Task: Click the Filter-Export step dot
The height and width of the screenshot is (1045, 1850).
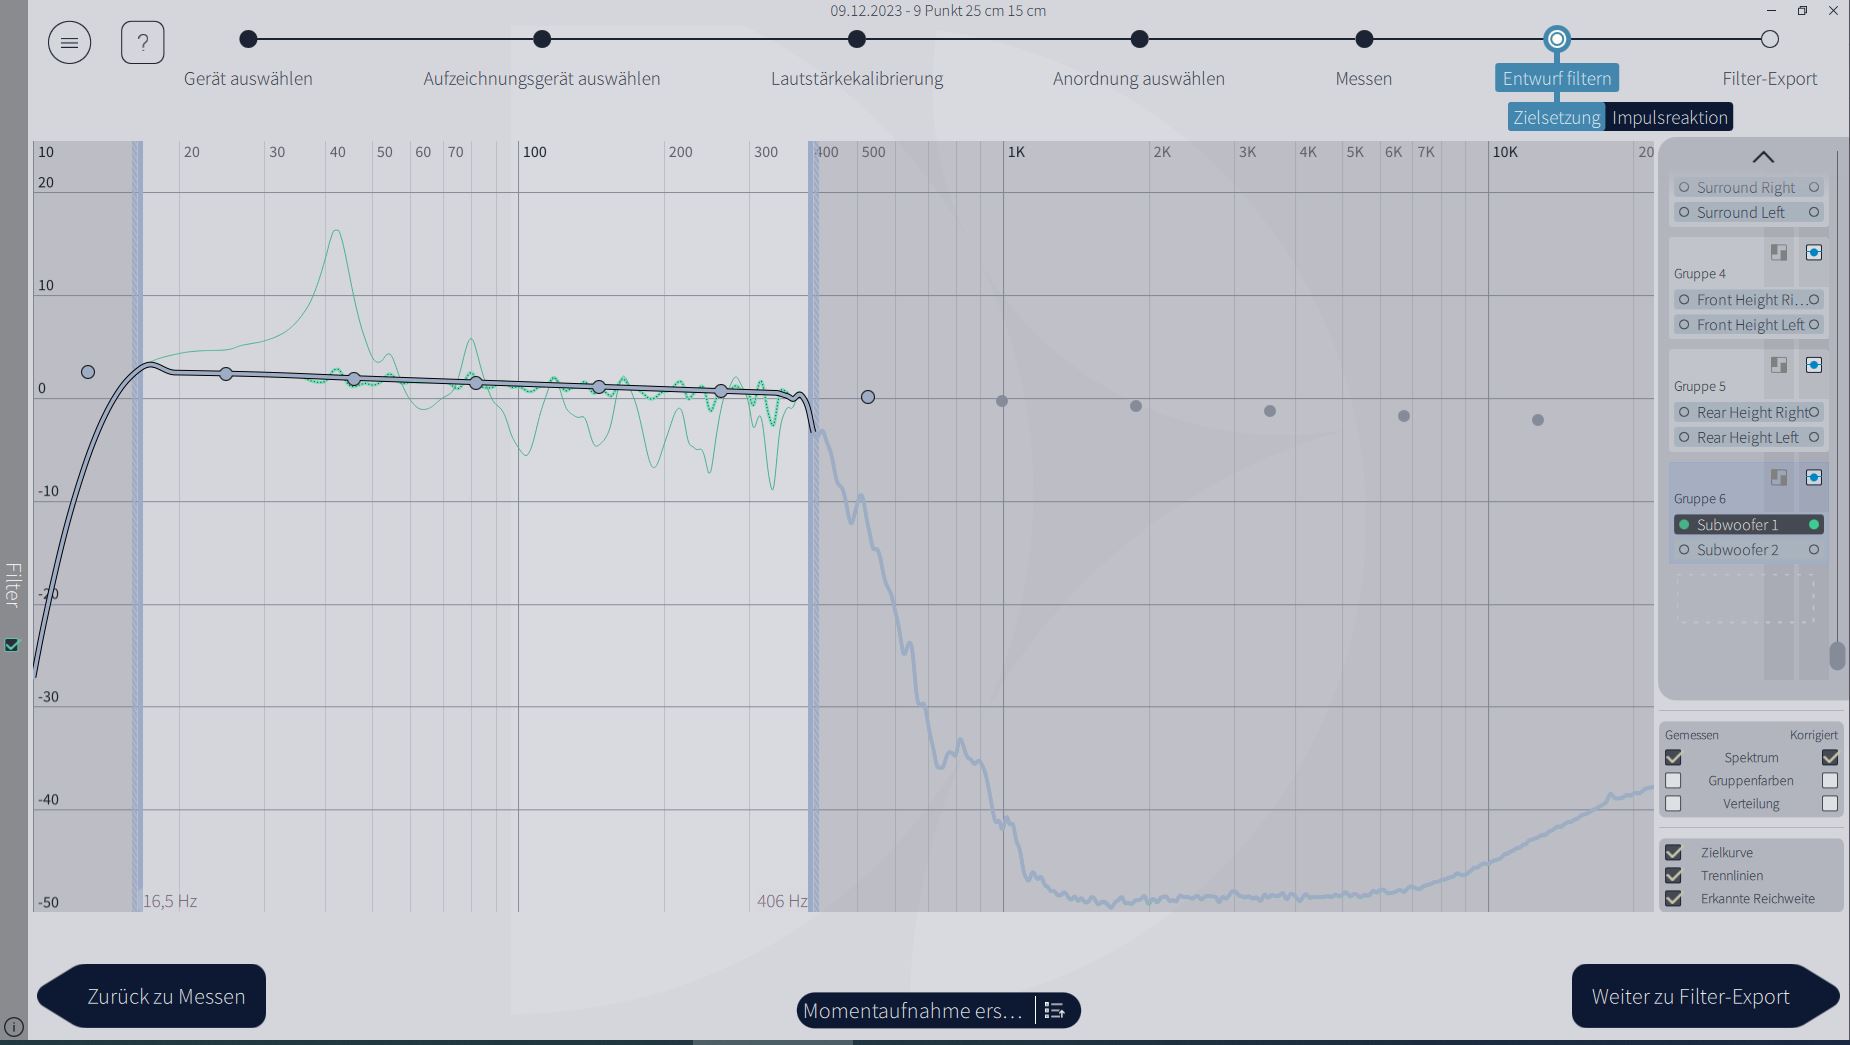Action: 1770,39
